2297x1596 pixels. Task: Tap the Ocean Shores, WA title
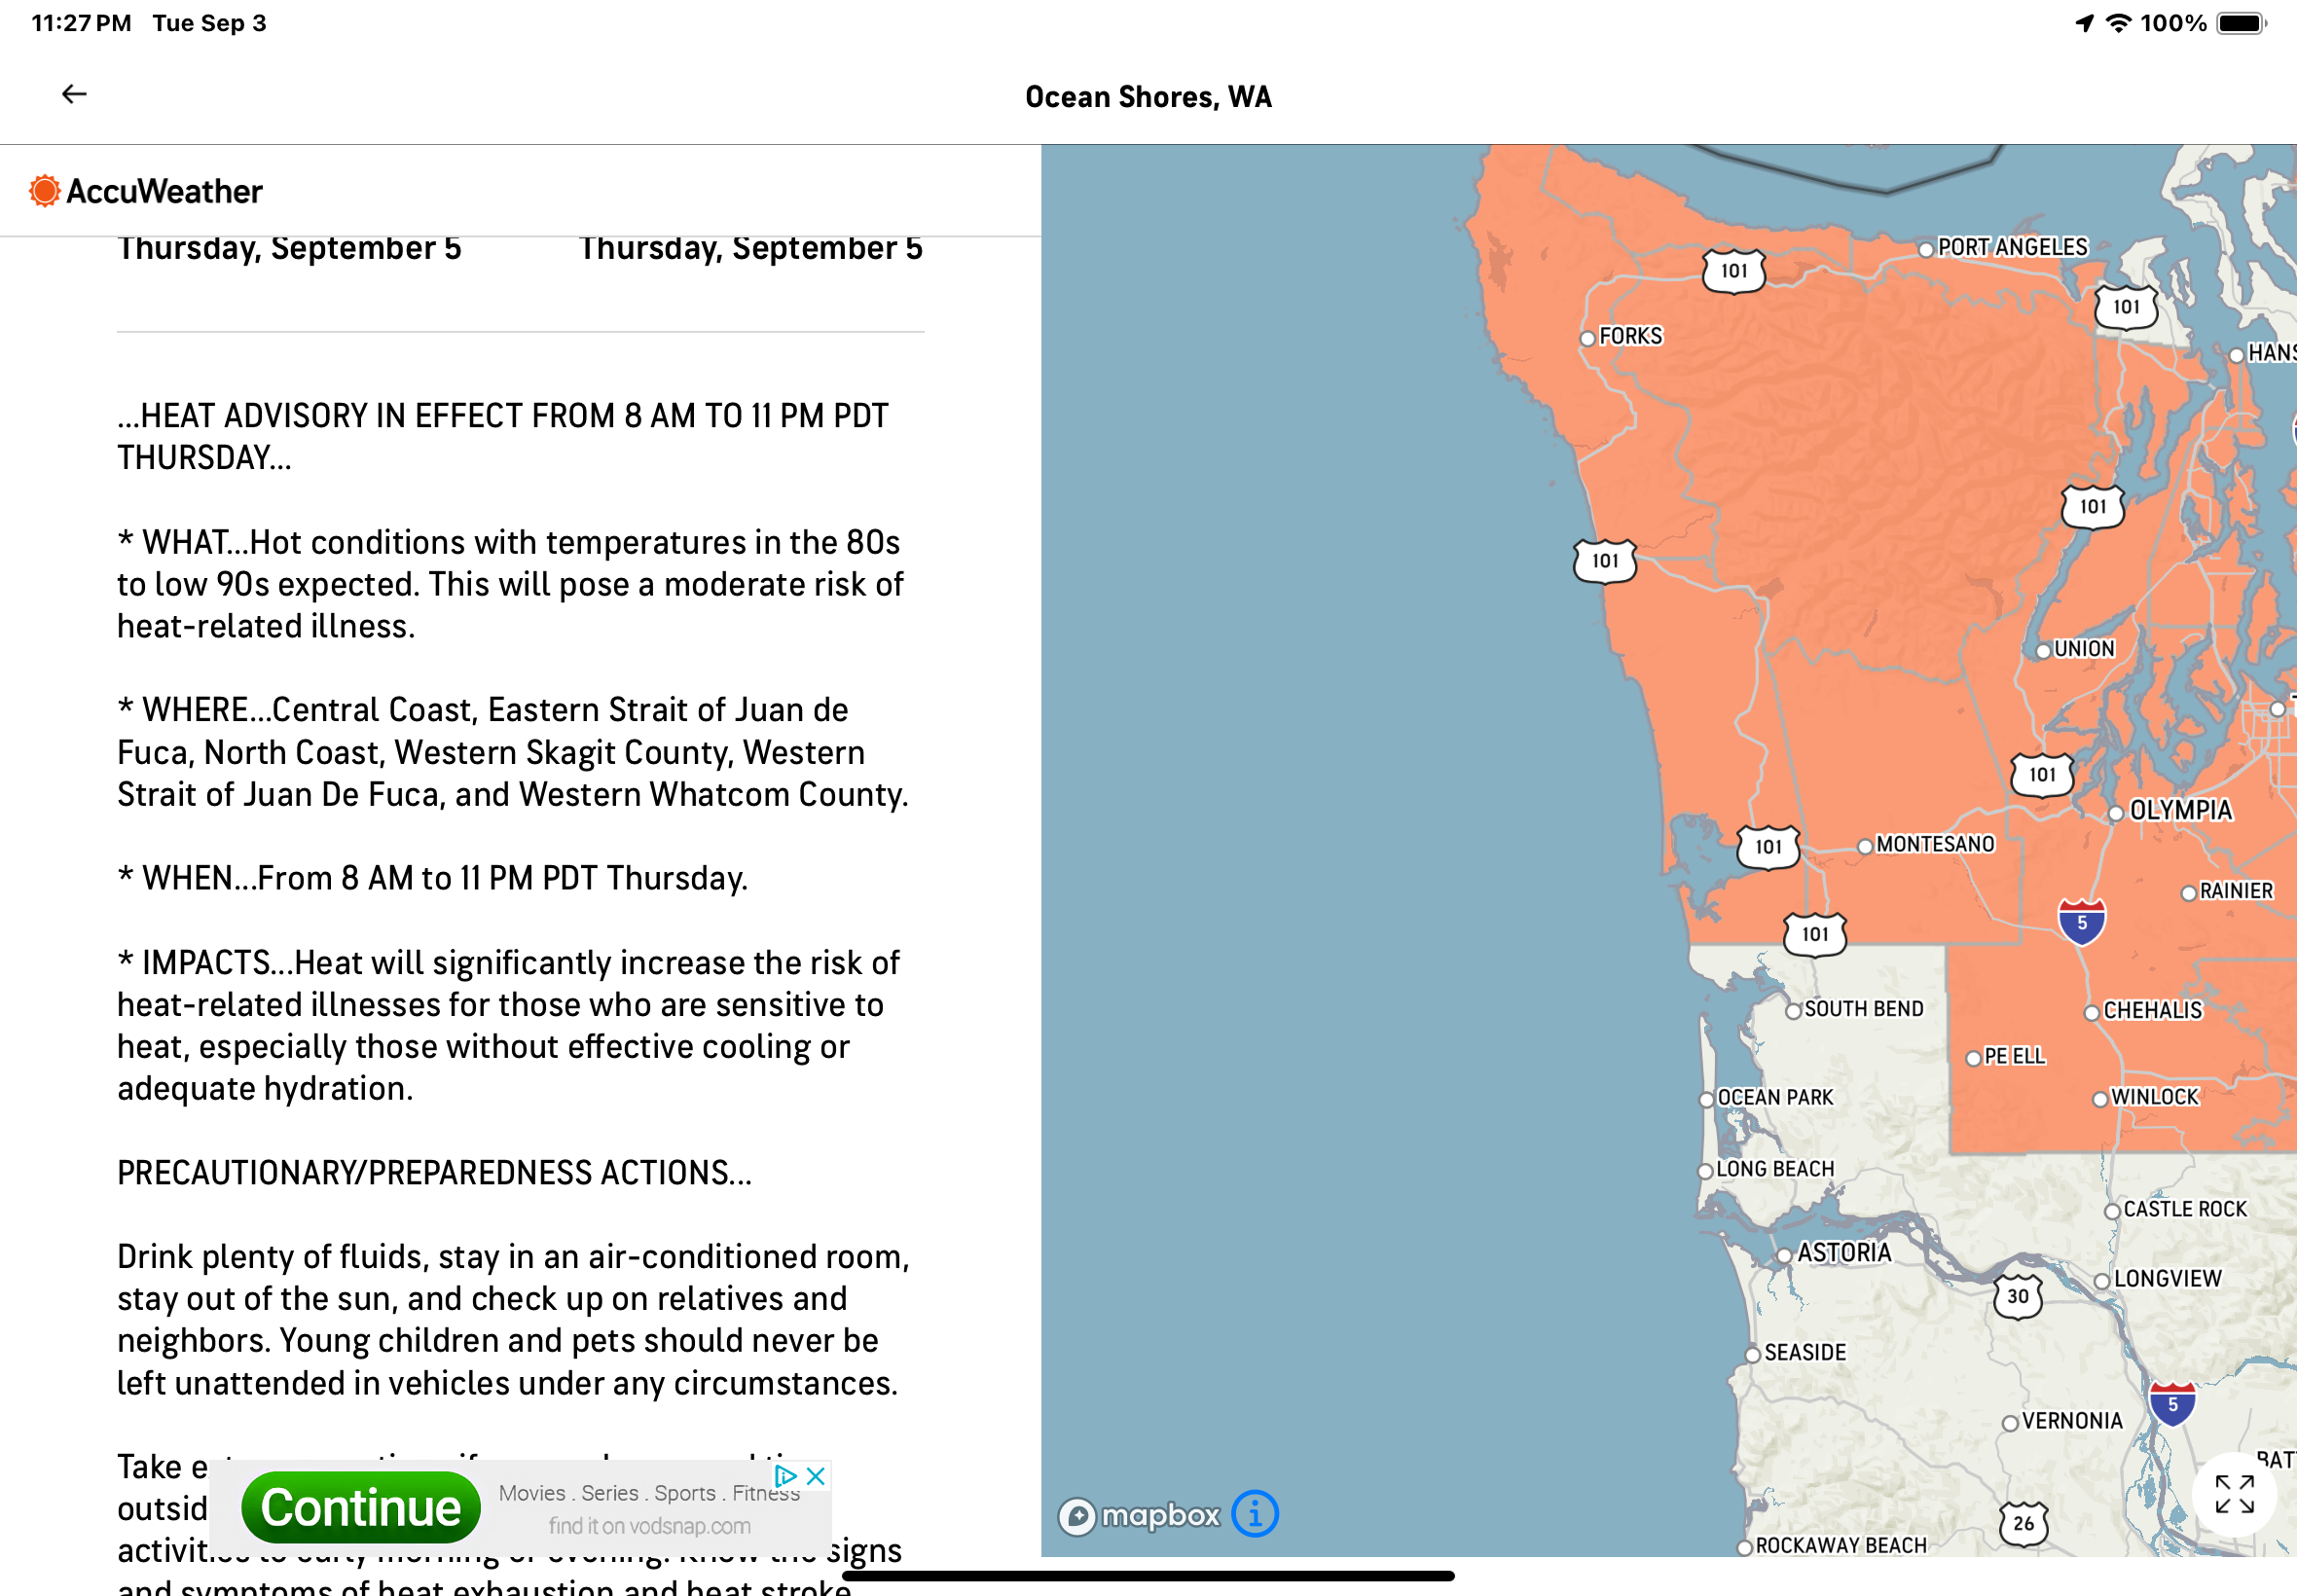click(1148, 97)
